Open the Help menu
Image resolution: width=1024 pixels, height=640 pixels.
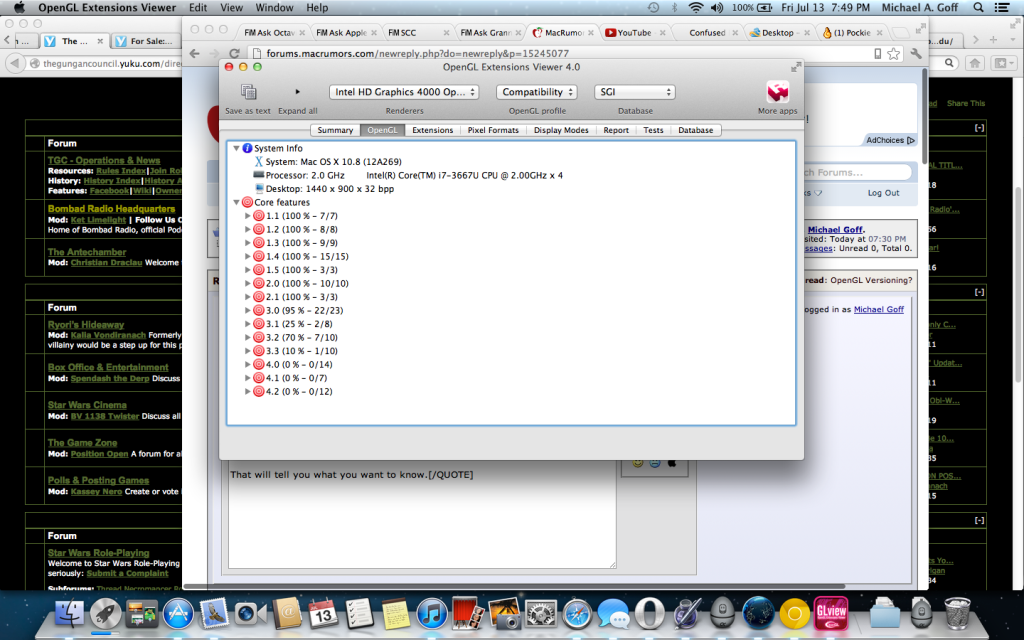click(x=317, y=8)
